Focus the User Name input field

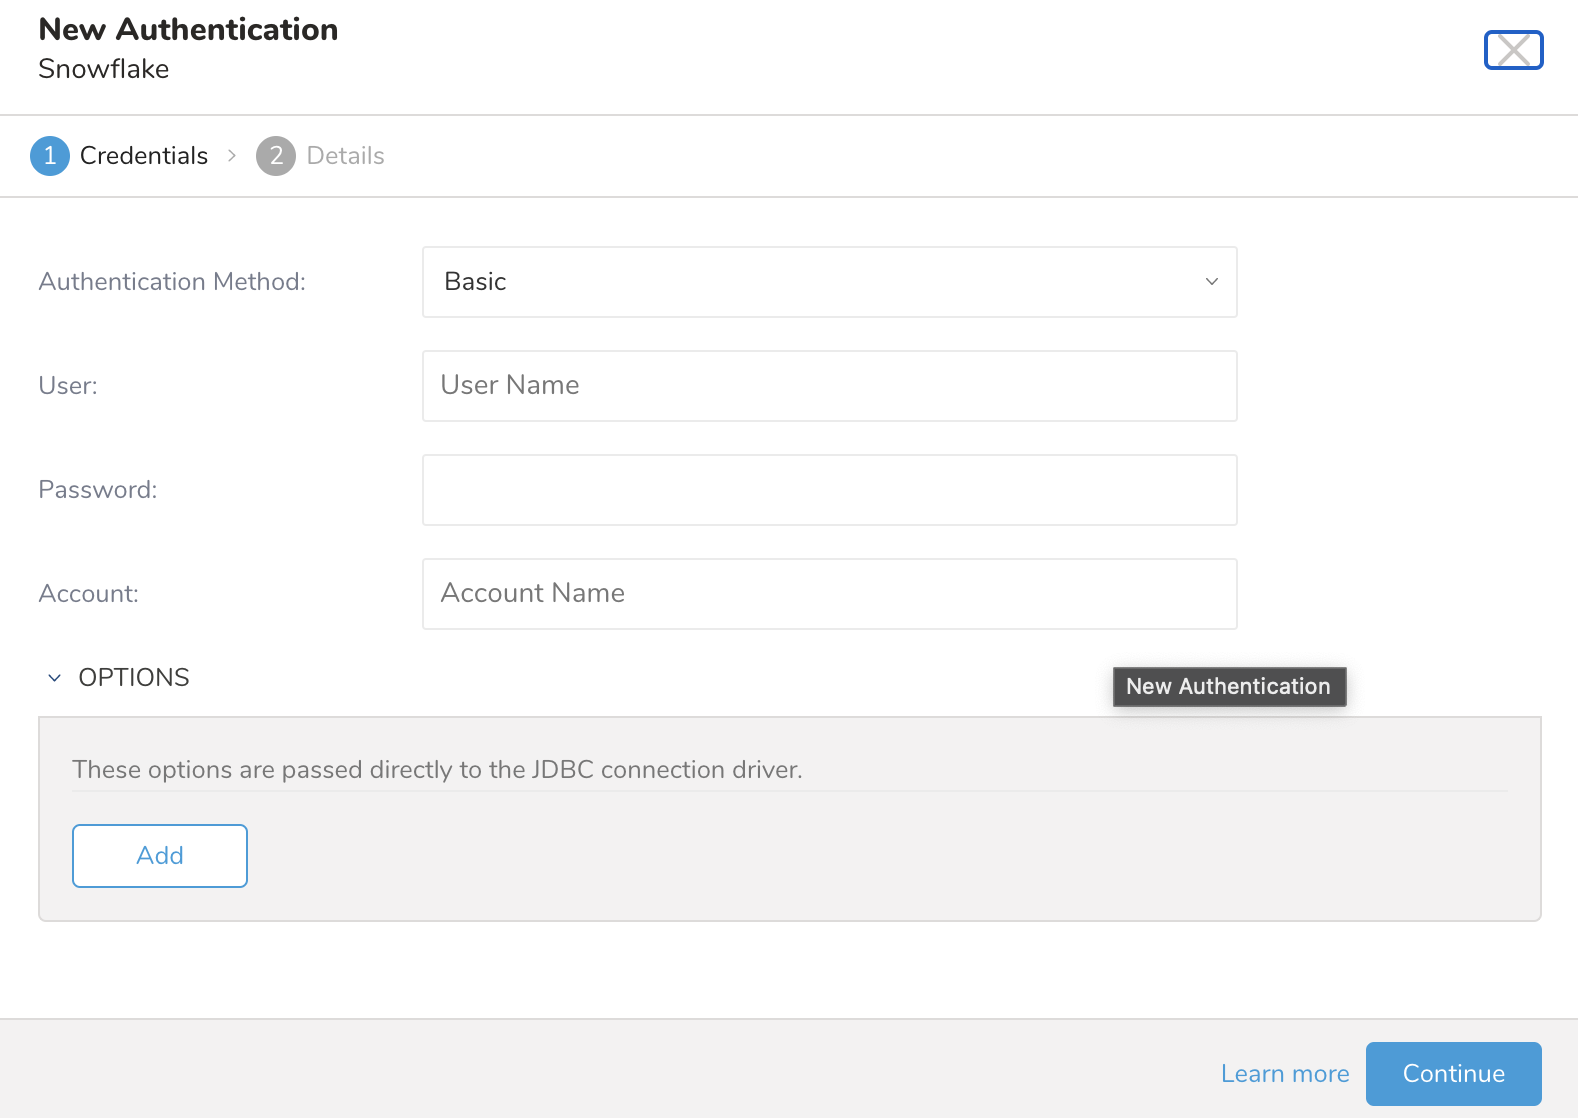point(829,386)
